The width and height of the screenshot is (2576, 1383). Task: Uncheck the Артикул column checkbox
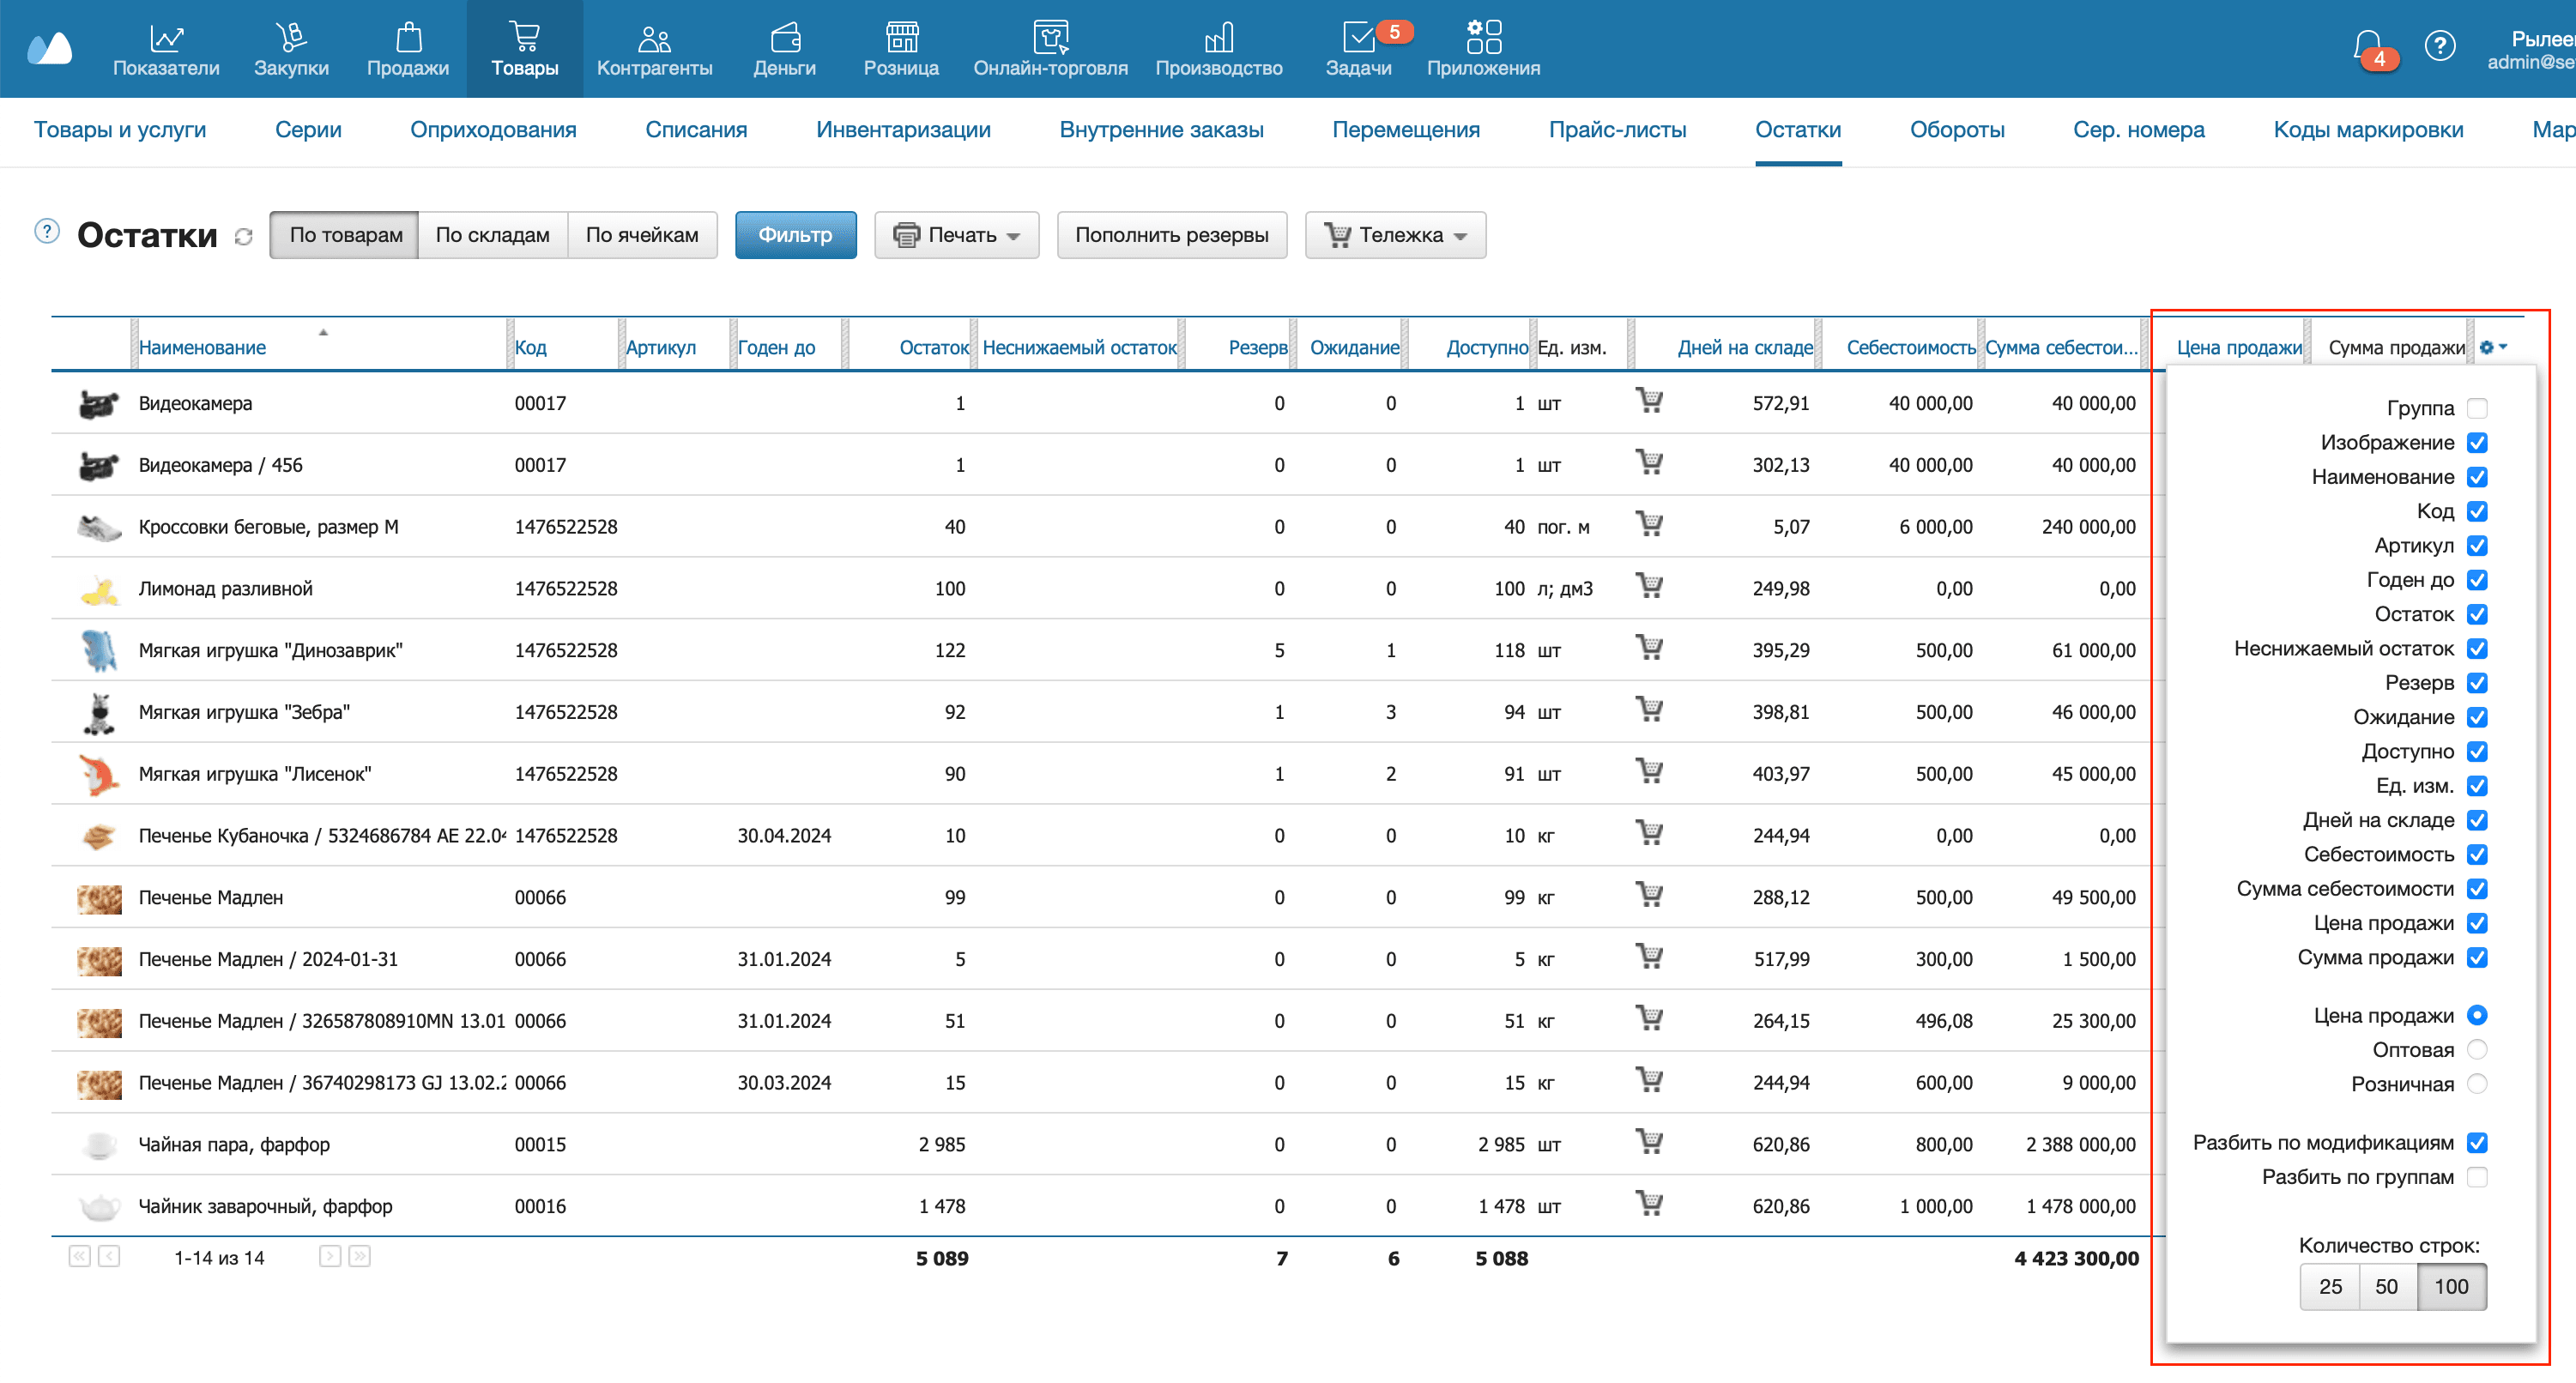pyautogui.click(x=2477, y=545)
